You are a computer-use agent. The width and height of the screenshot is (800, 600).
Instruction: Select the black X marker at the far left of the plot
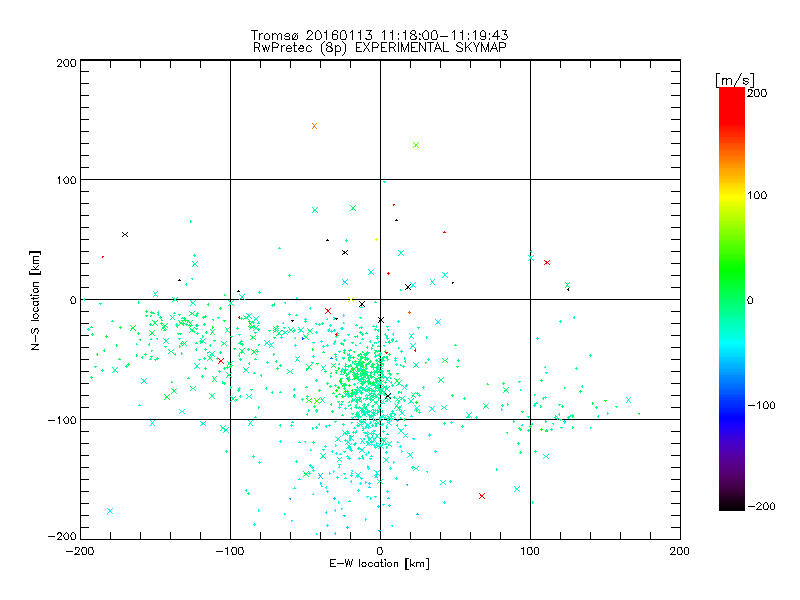pyautogui.click(x=125, y=235)
